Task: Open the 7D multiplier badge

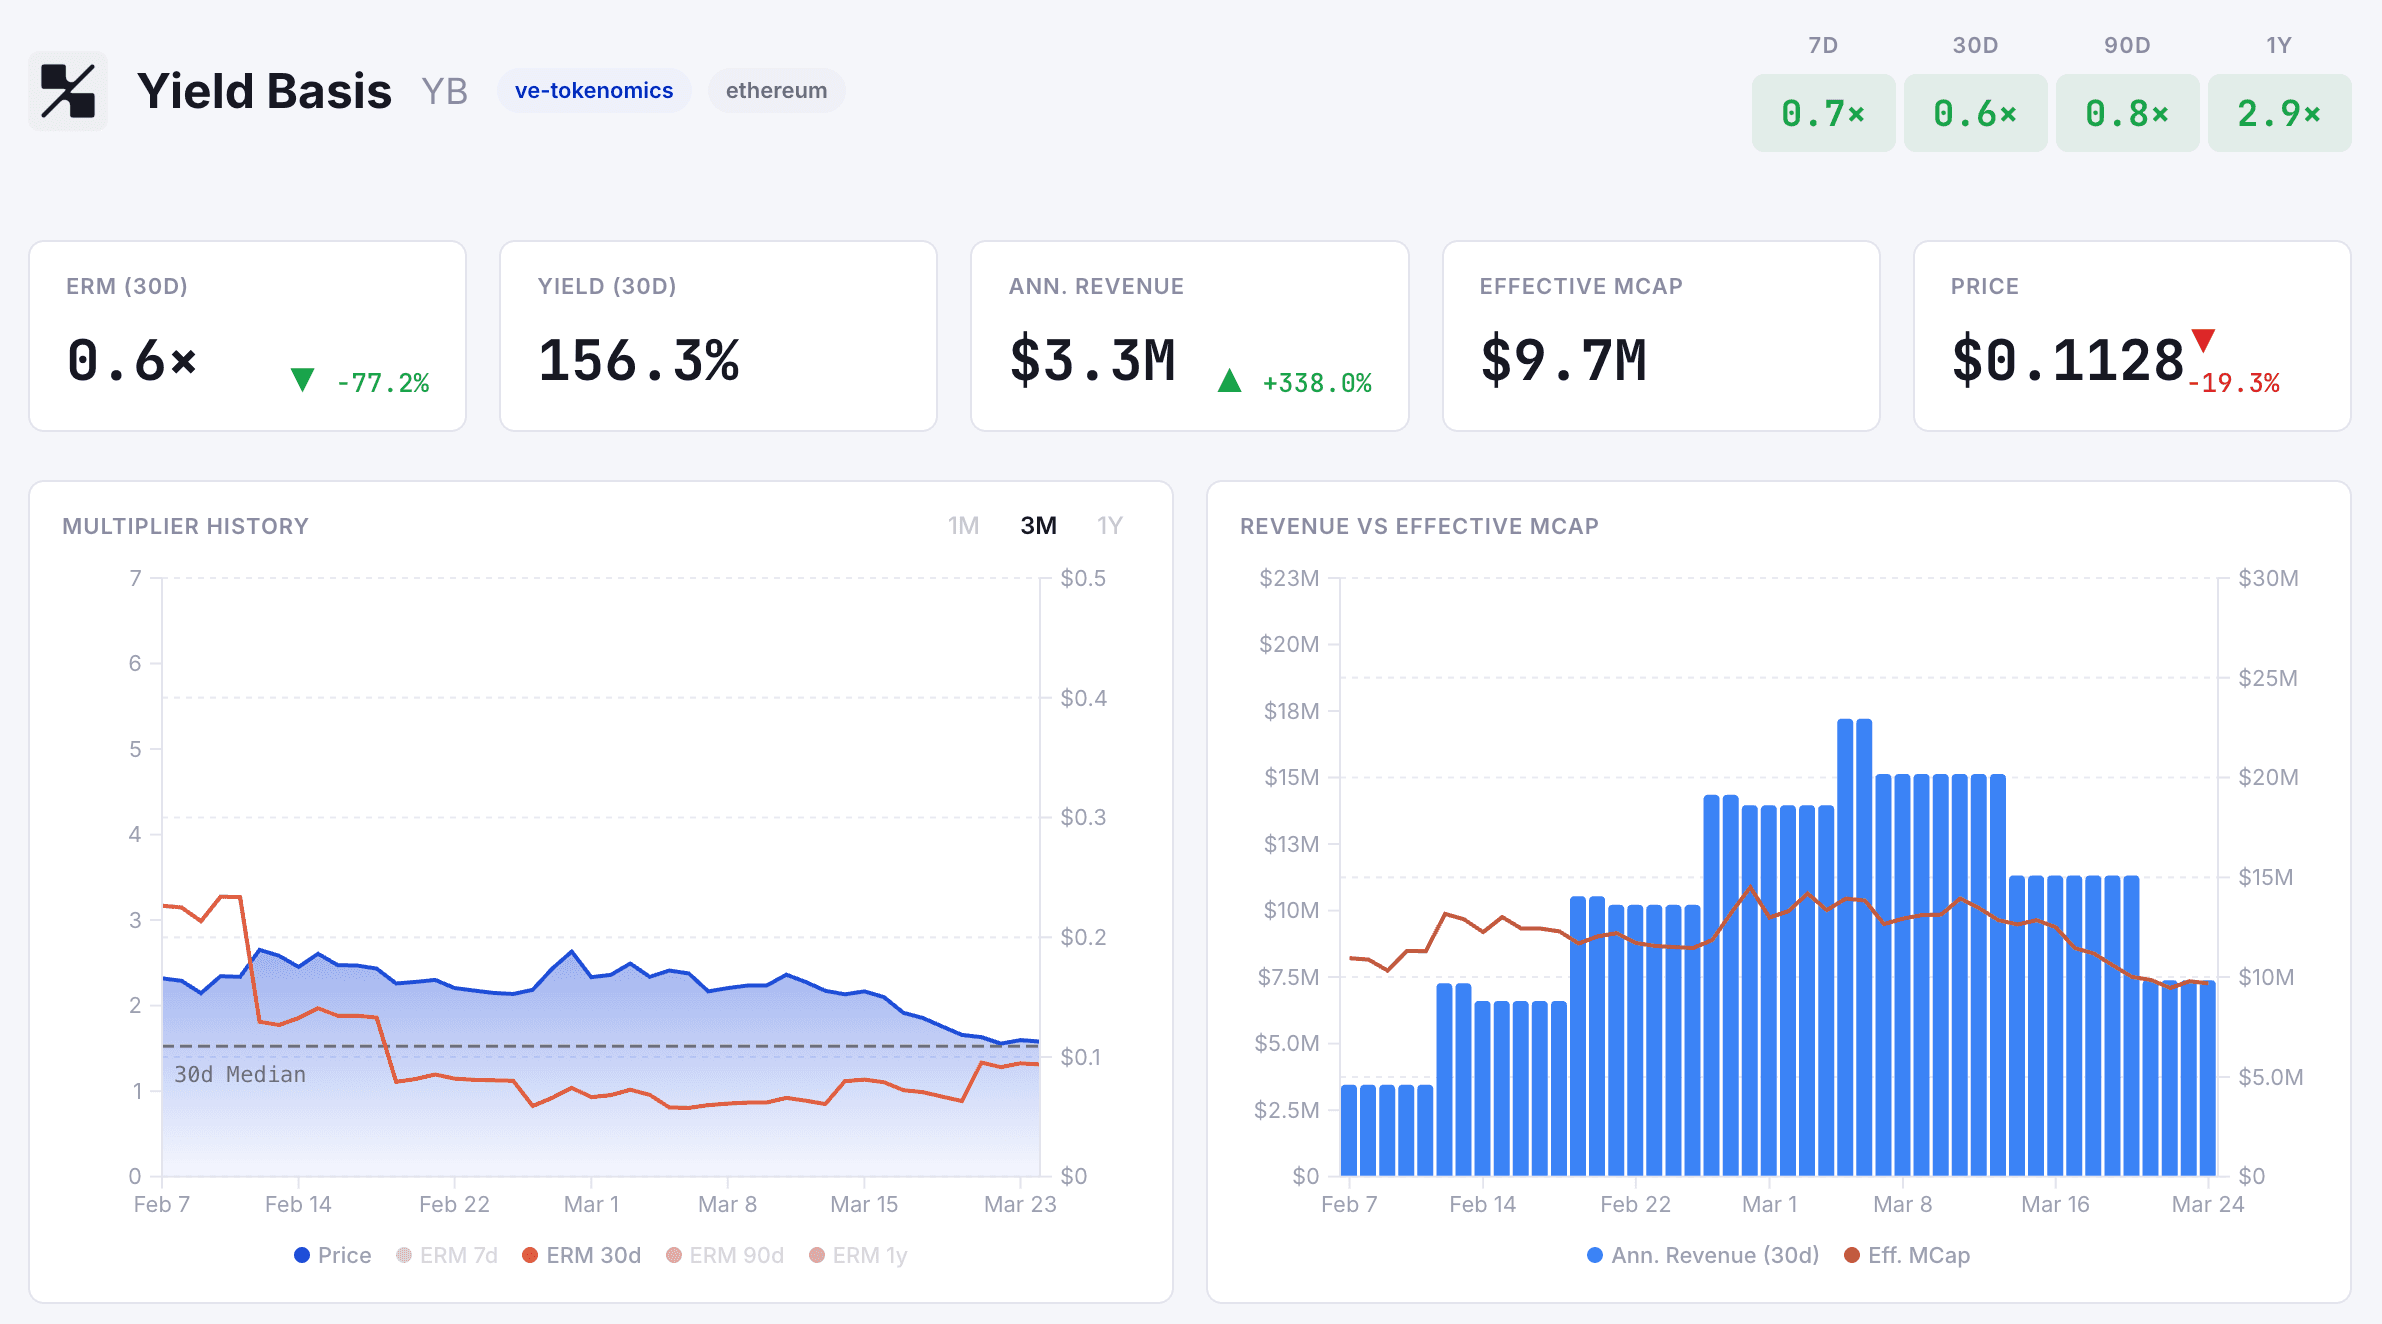Action: coord(1823,112)
